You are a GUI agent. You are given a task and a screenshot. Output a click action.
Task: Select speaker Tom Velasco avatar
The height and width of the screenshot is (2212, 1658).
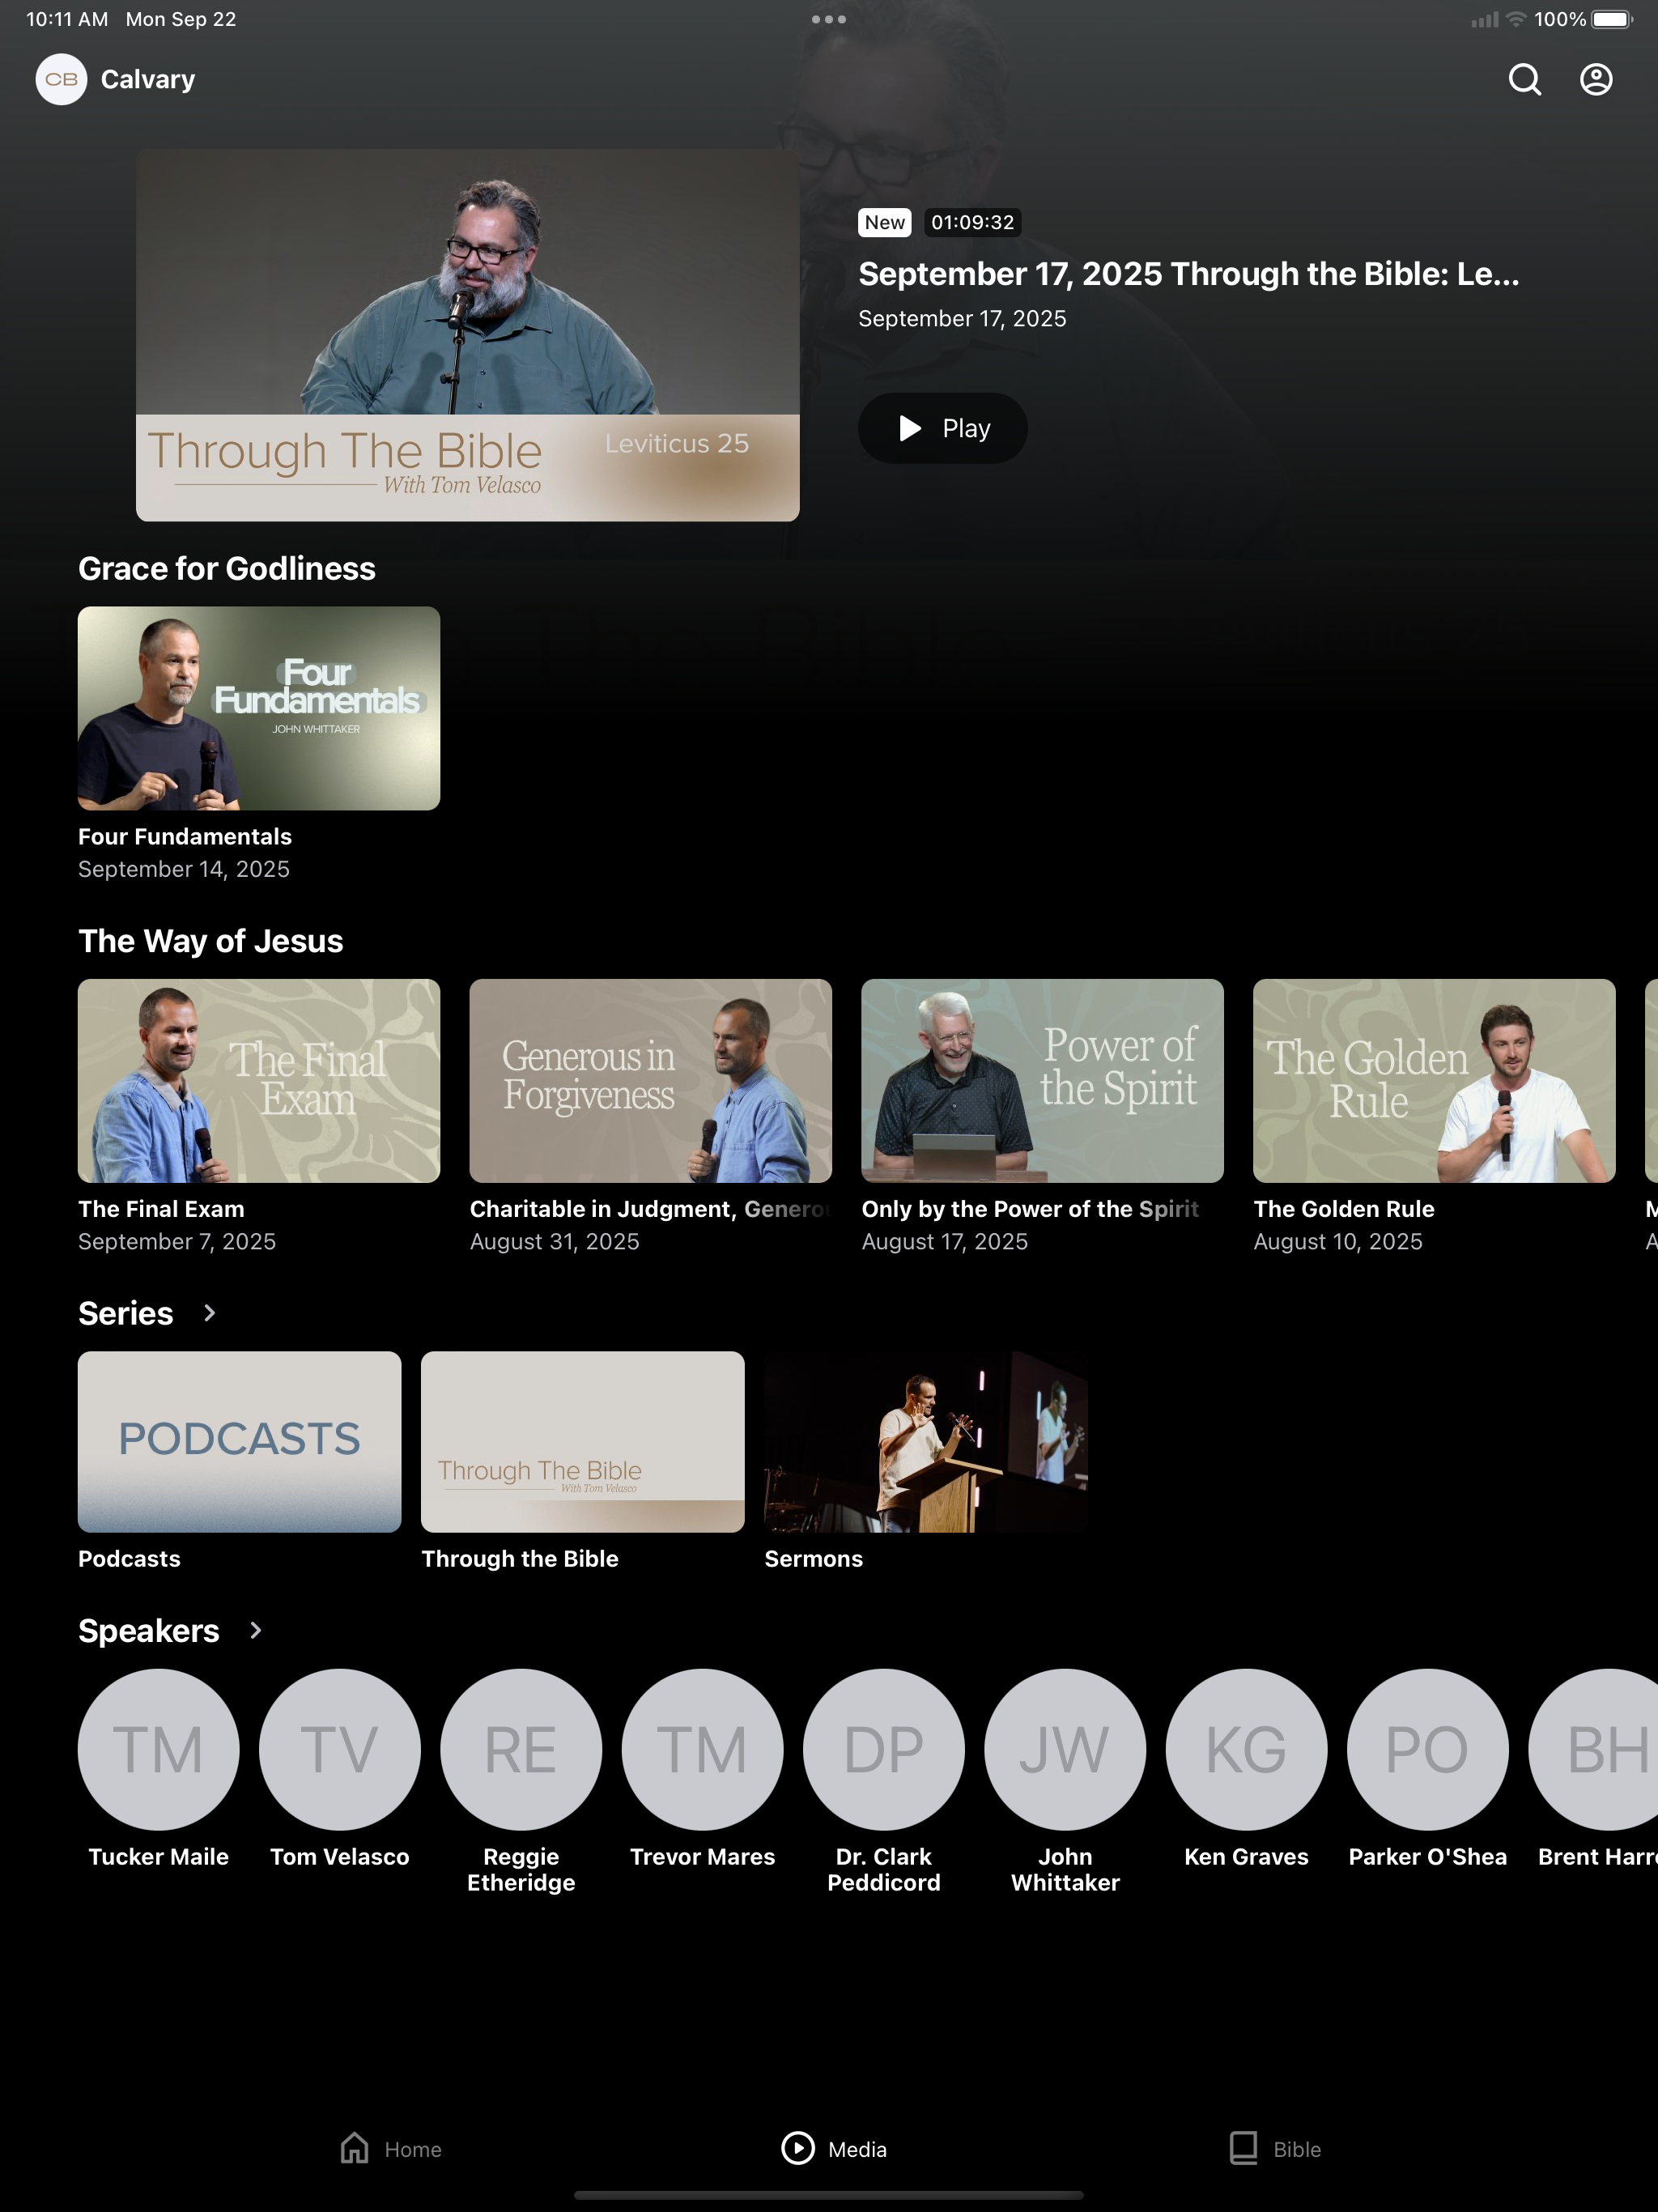coord(340,1750)
